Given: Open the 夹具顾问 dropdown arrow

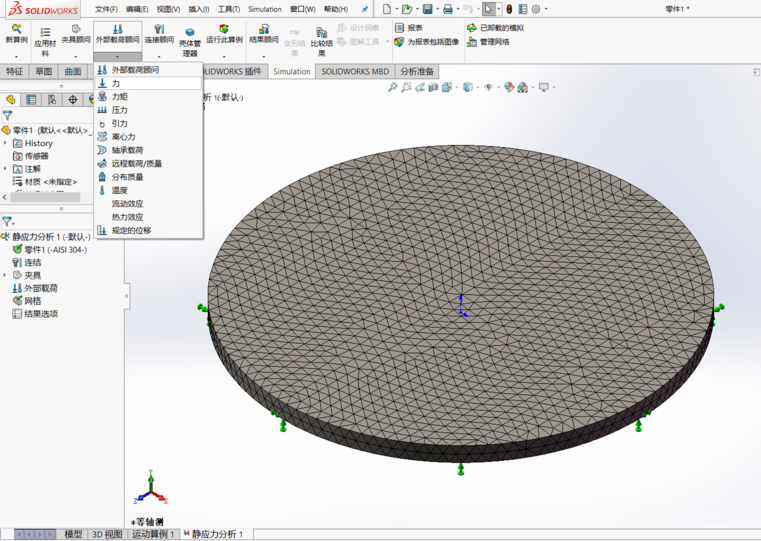Looking at the screenshot, I should (76, 56).
